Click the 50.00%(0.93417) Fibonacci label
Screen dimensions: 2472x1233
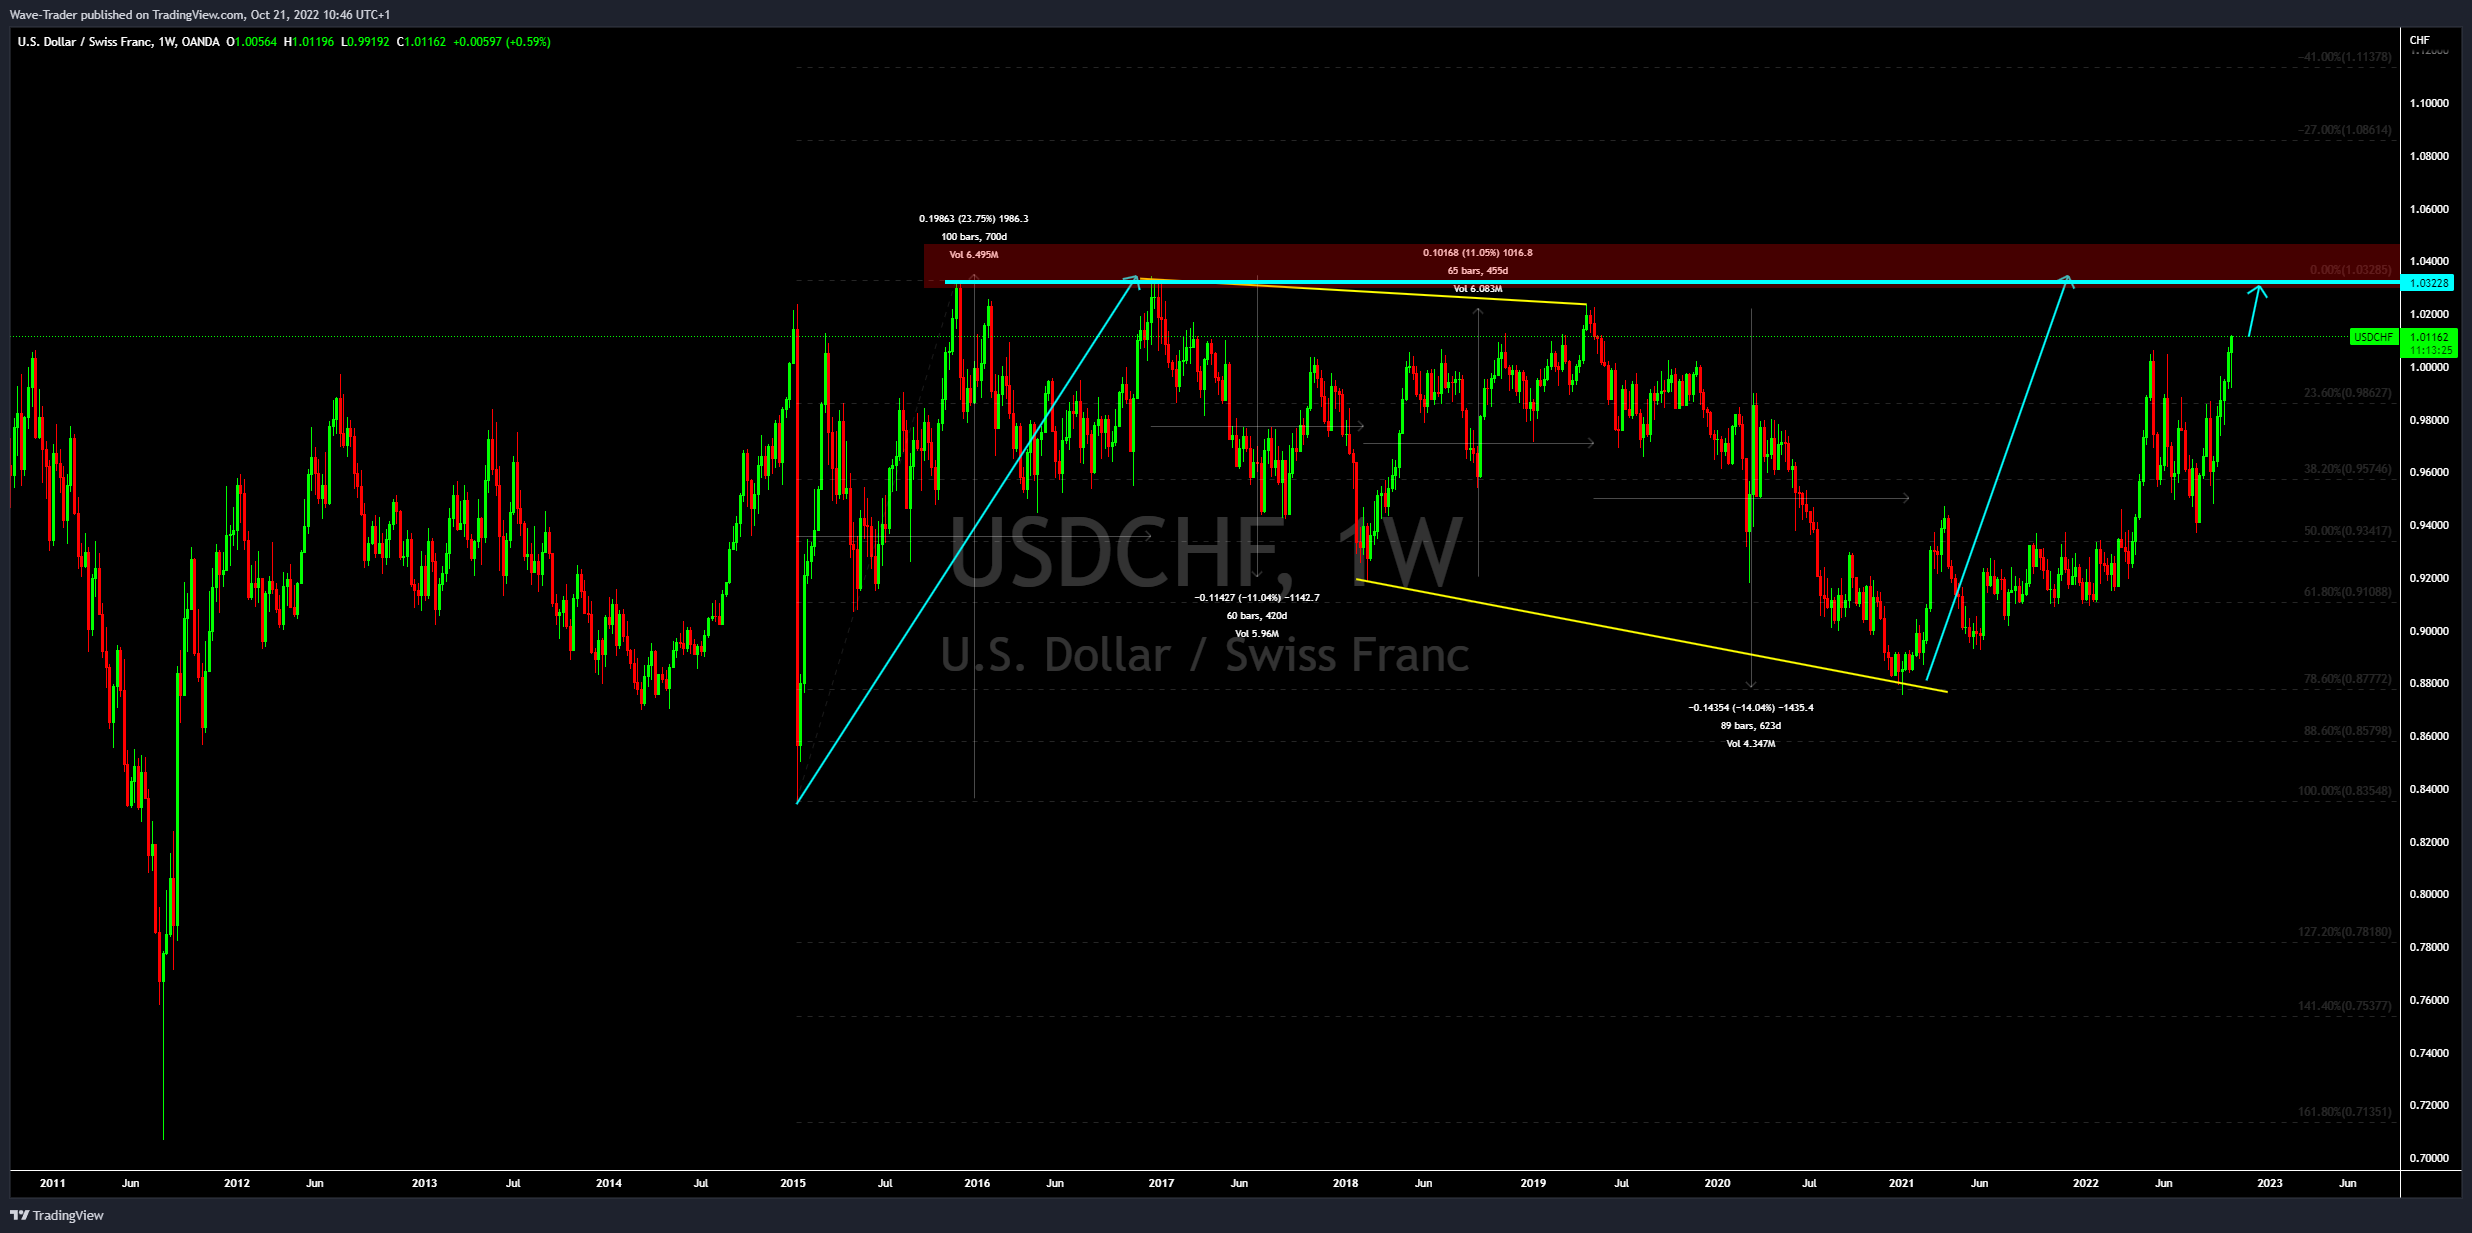point(2347,530)
